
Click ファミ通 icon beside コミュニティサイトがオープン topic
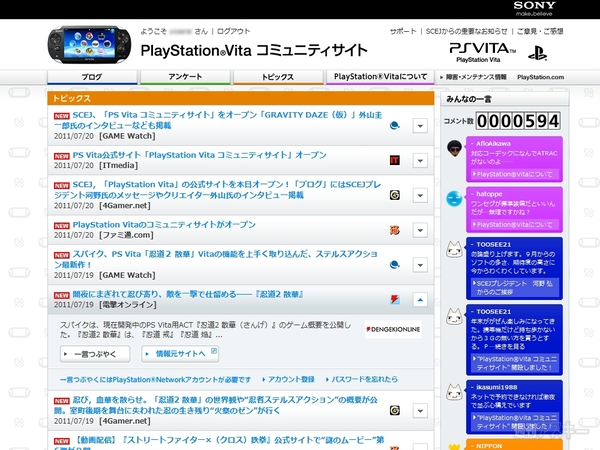point(395,230)
